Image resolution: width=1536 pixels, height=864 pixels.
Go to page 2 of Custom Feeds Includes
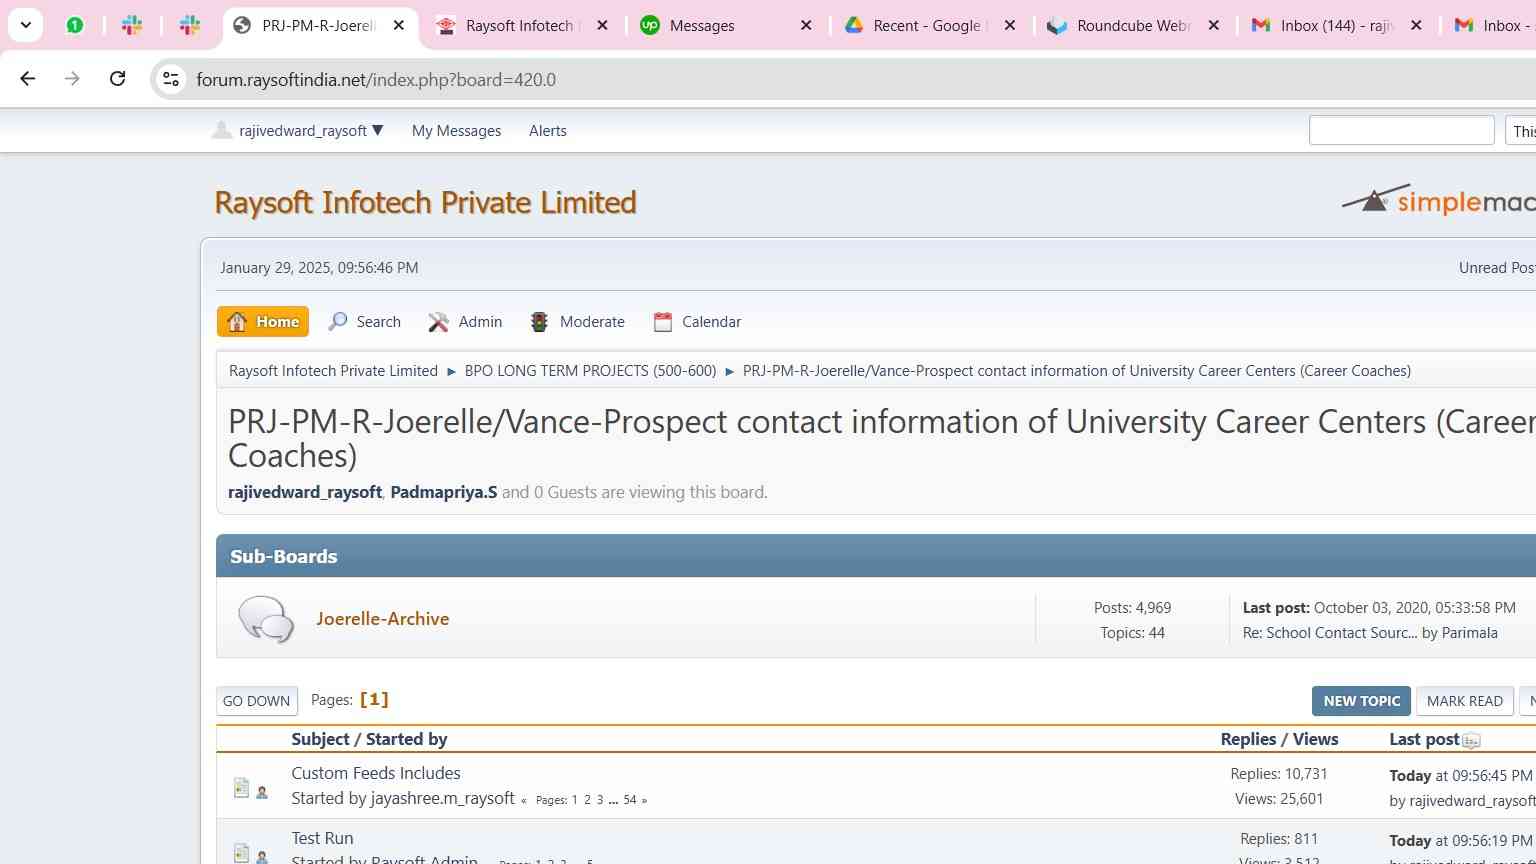pyautogui.click(x=587, y=800)
